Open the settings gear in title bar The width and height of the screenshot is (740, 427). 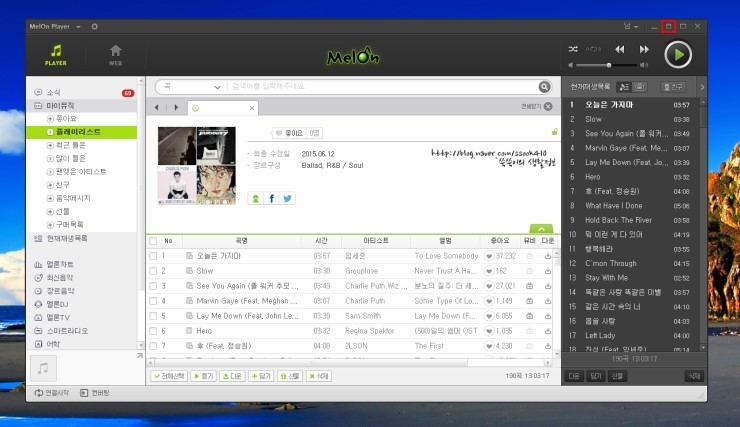[94, 26]
